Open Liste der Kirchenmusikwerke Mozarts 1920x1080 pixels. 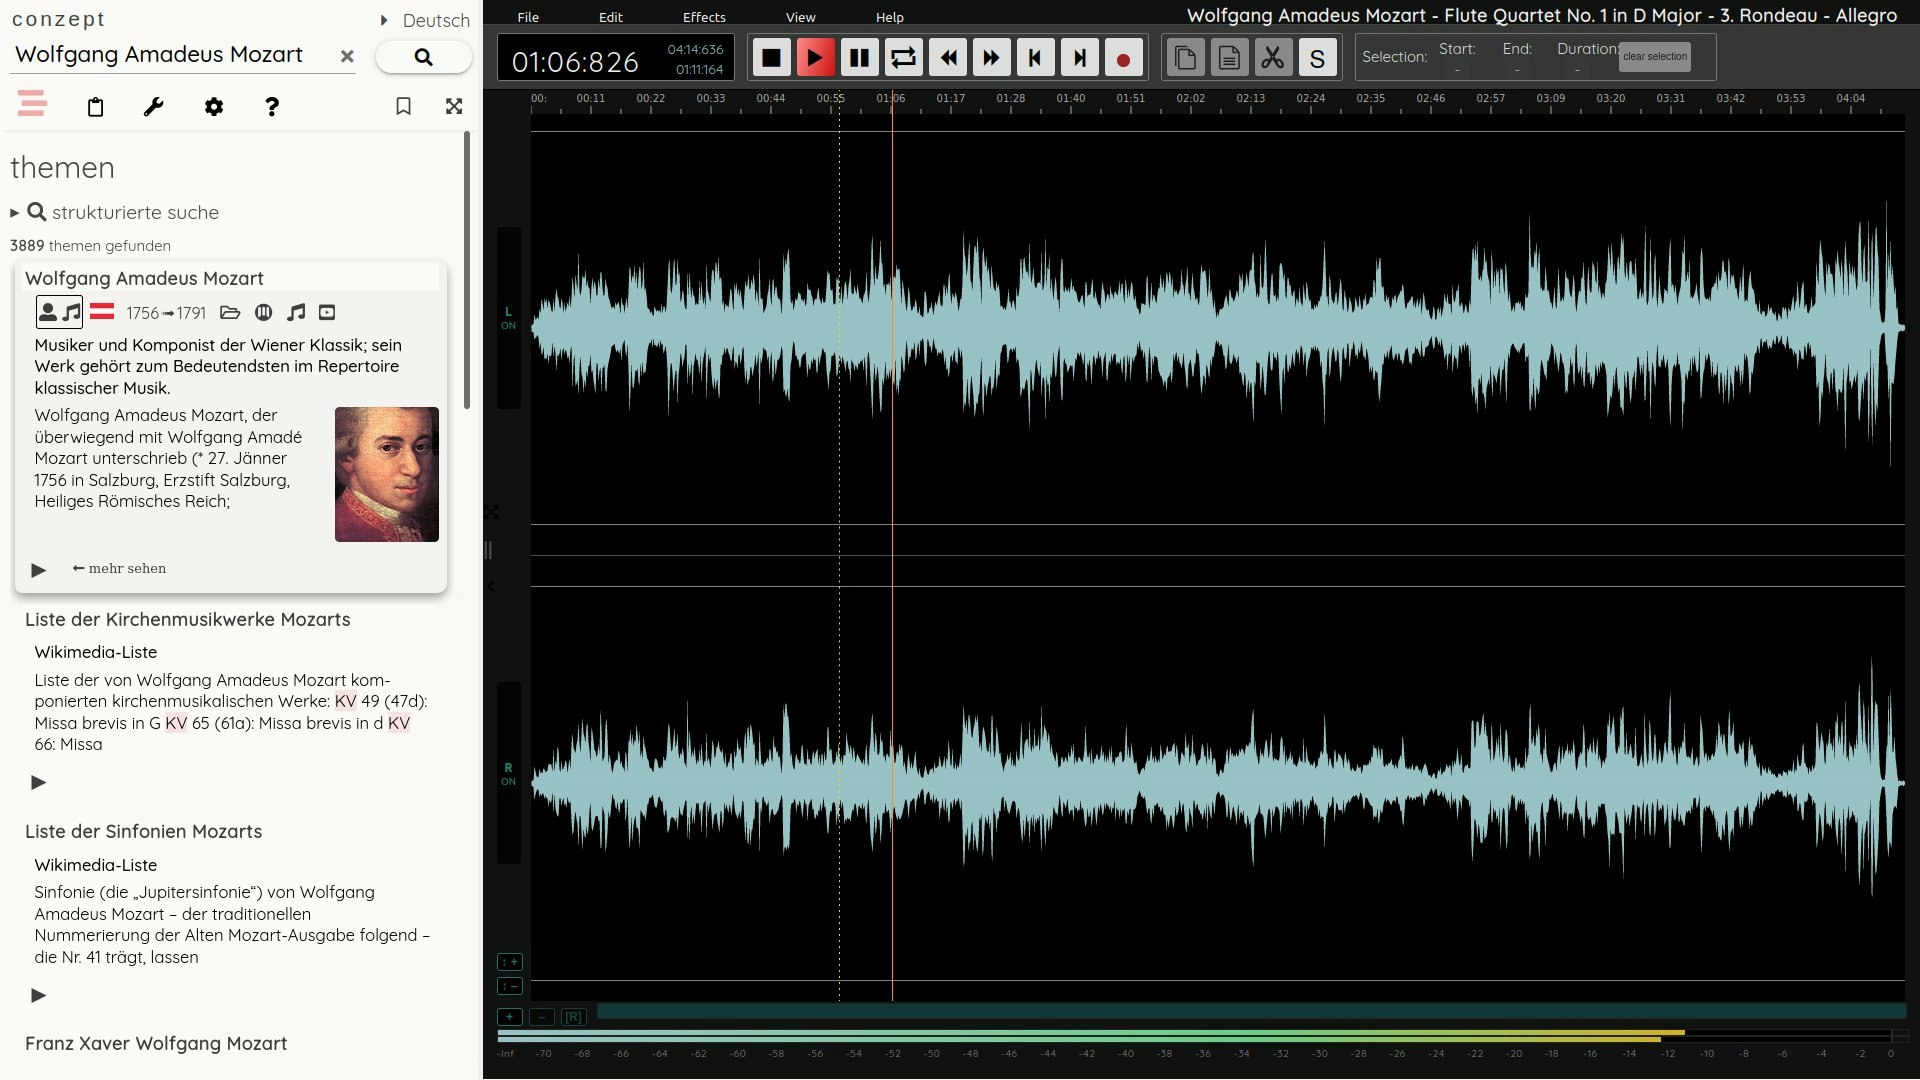(x=188, y=619)
